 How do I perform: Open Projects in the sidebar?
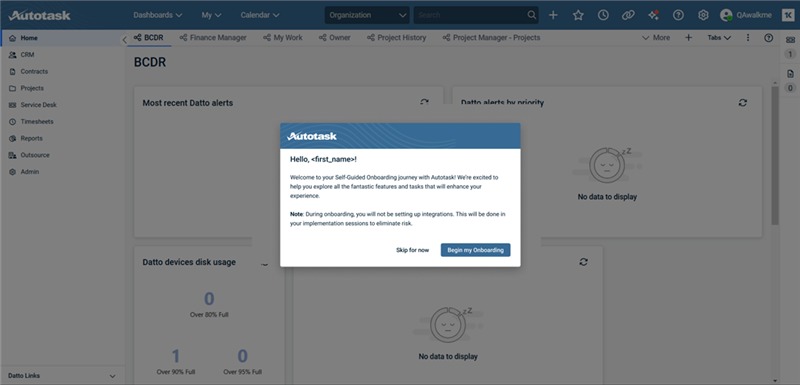[x=62, y=88]
